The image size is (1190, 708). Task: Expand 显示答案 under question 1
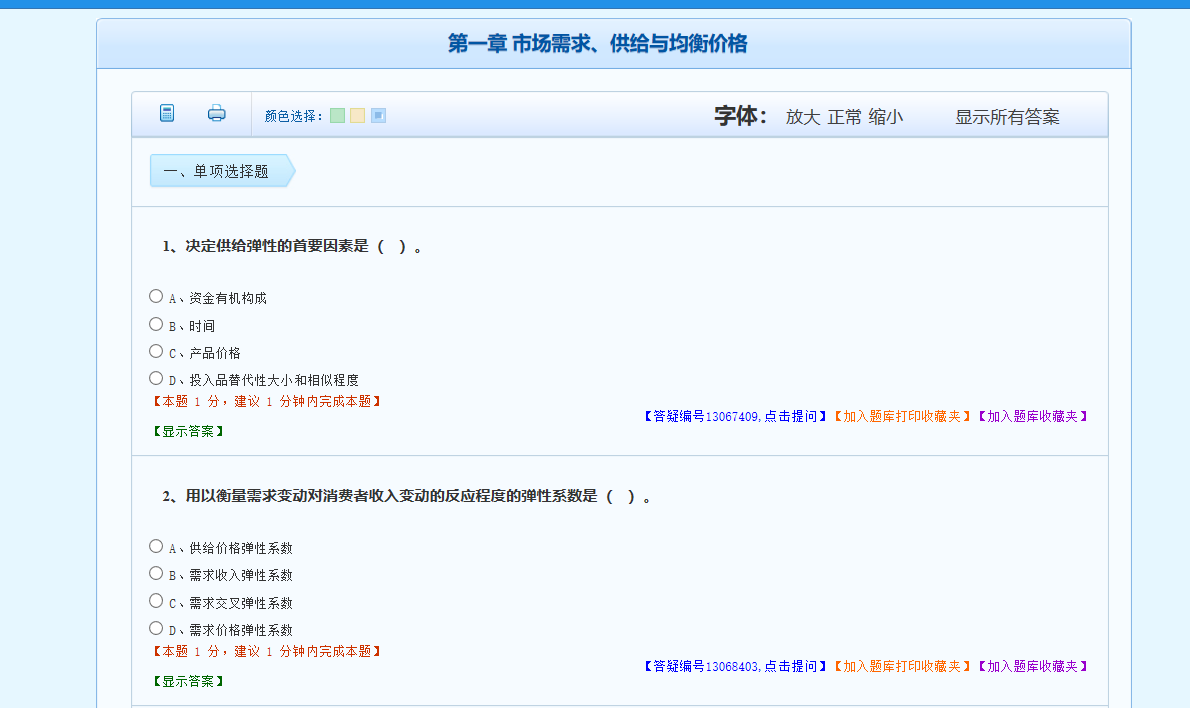(x=188, y=431)
